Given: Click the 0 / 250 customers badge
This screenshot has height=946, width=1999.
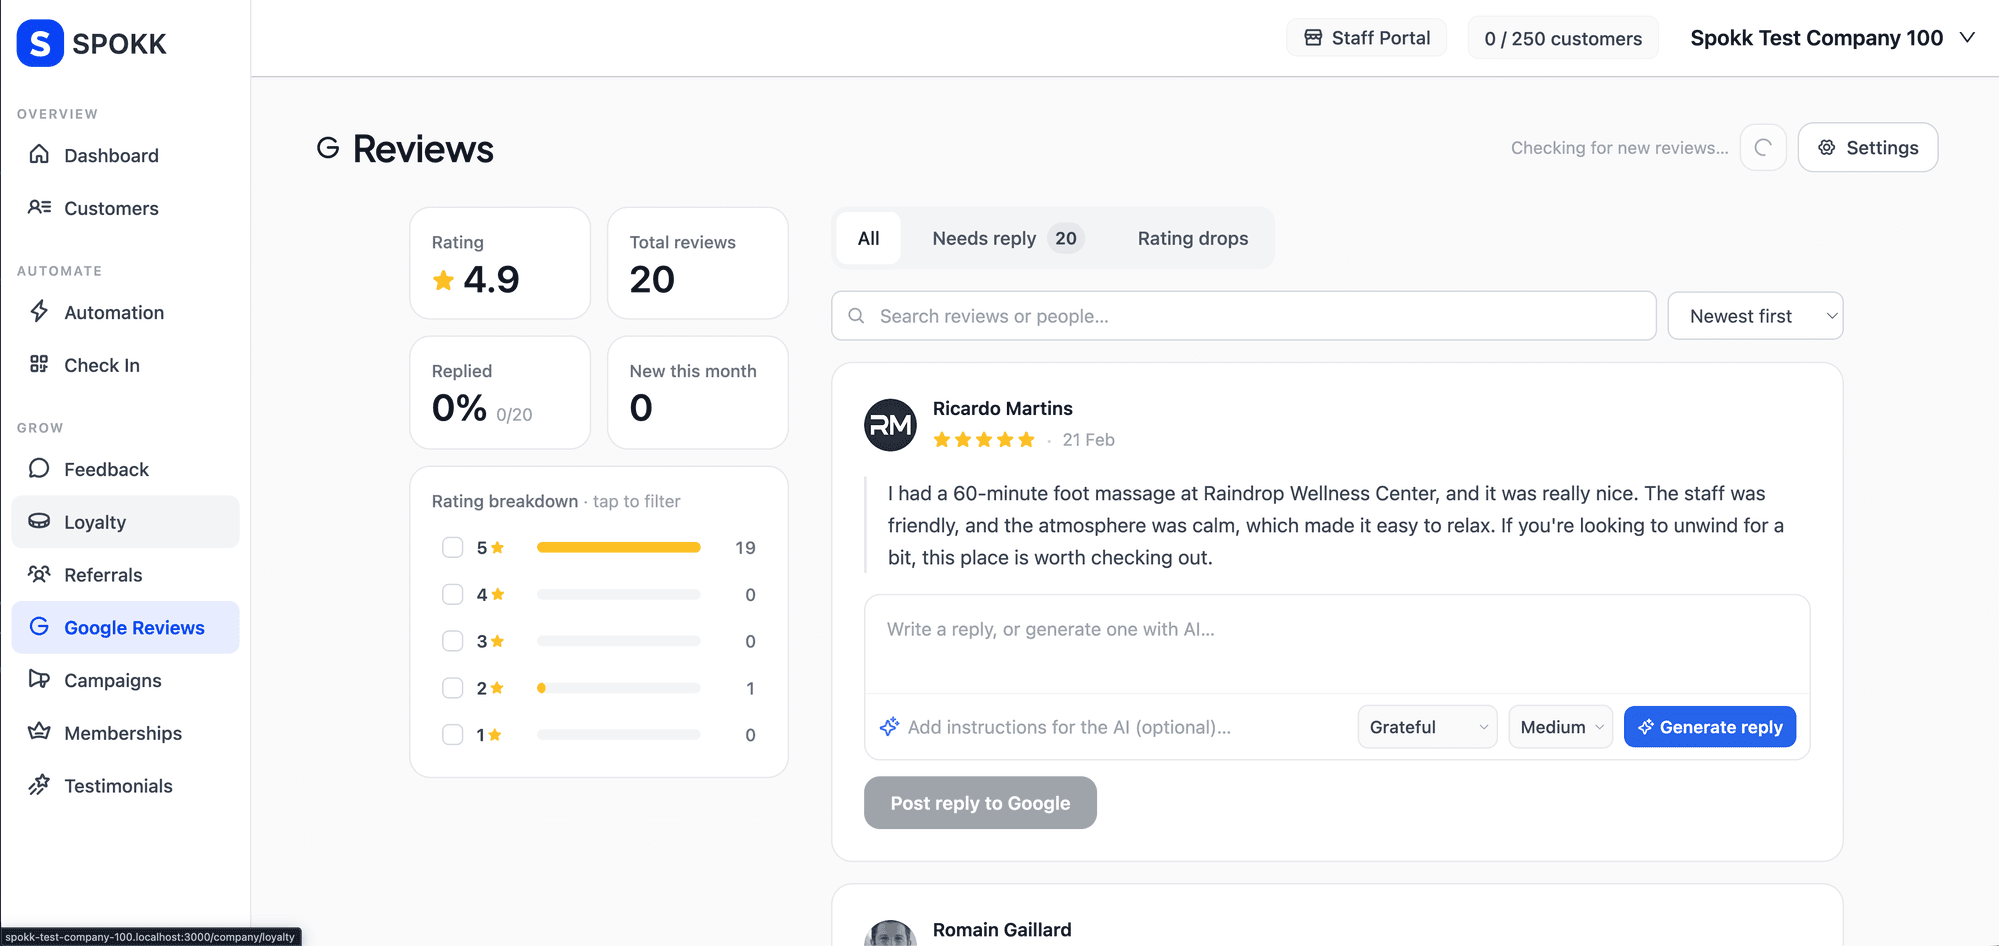Looking at the screenshot, I should 1563,38.
